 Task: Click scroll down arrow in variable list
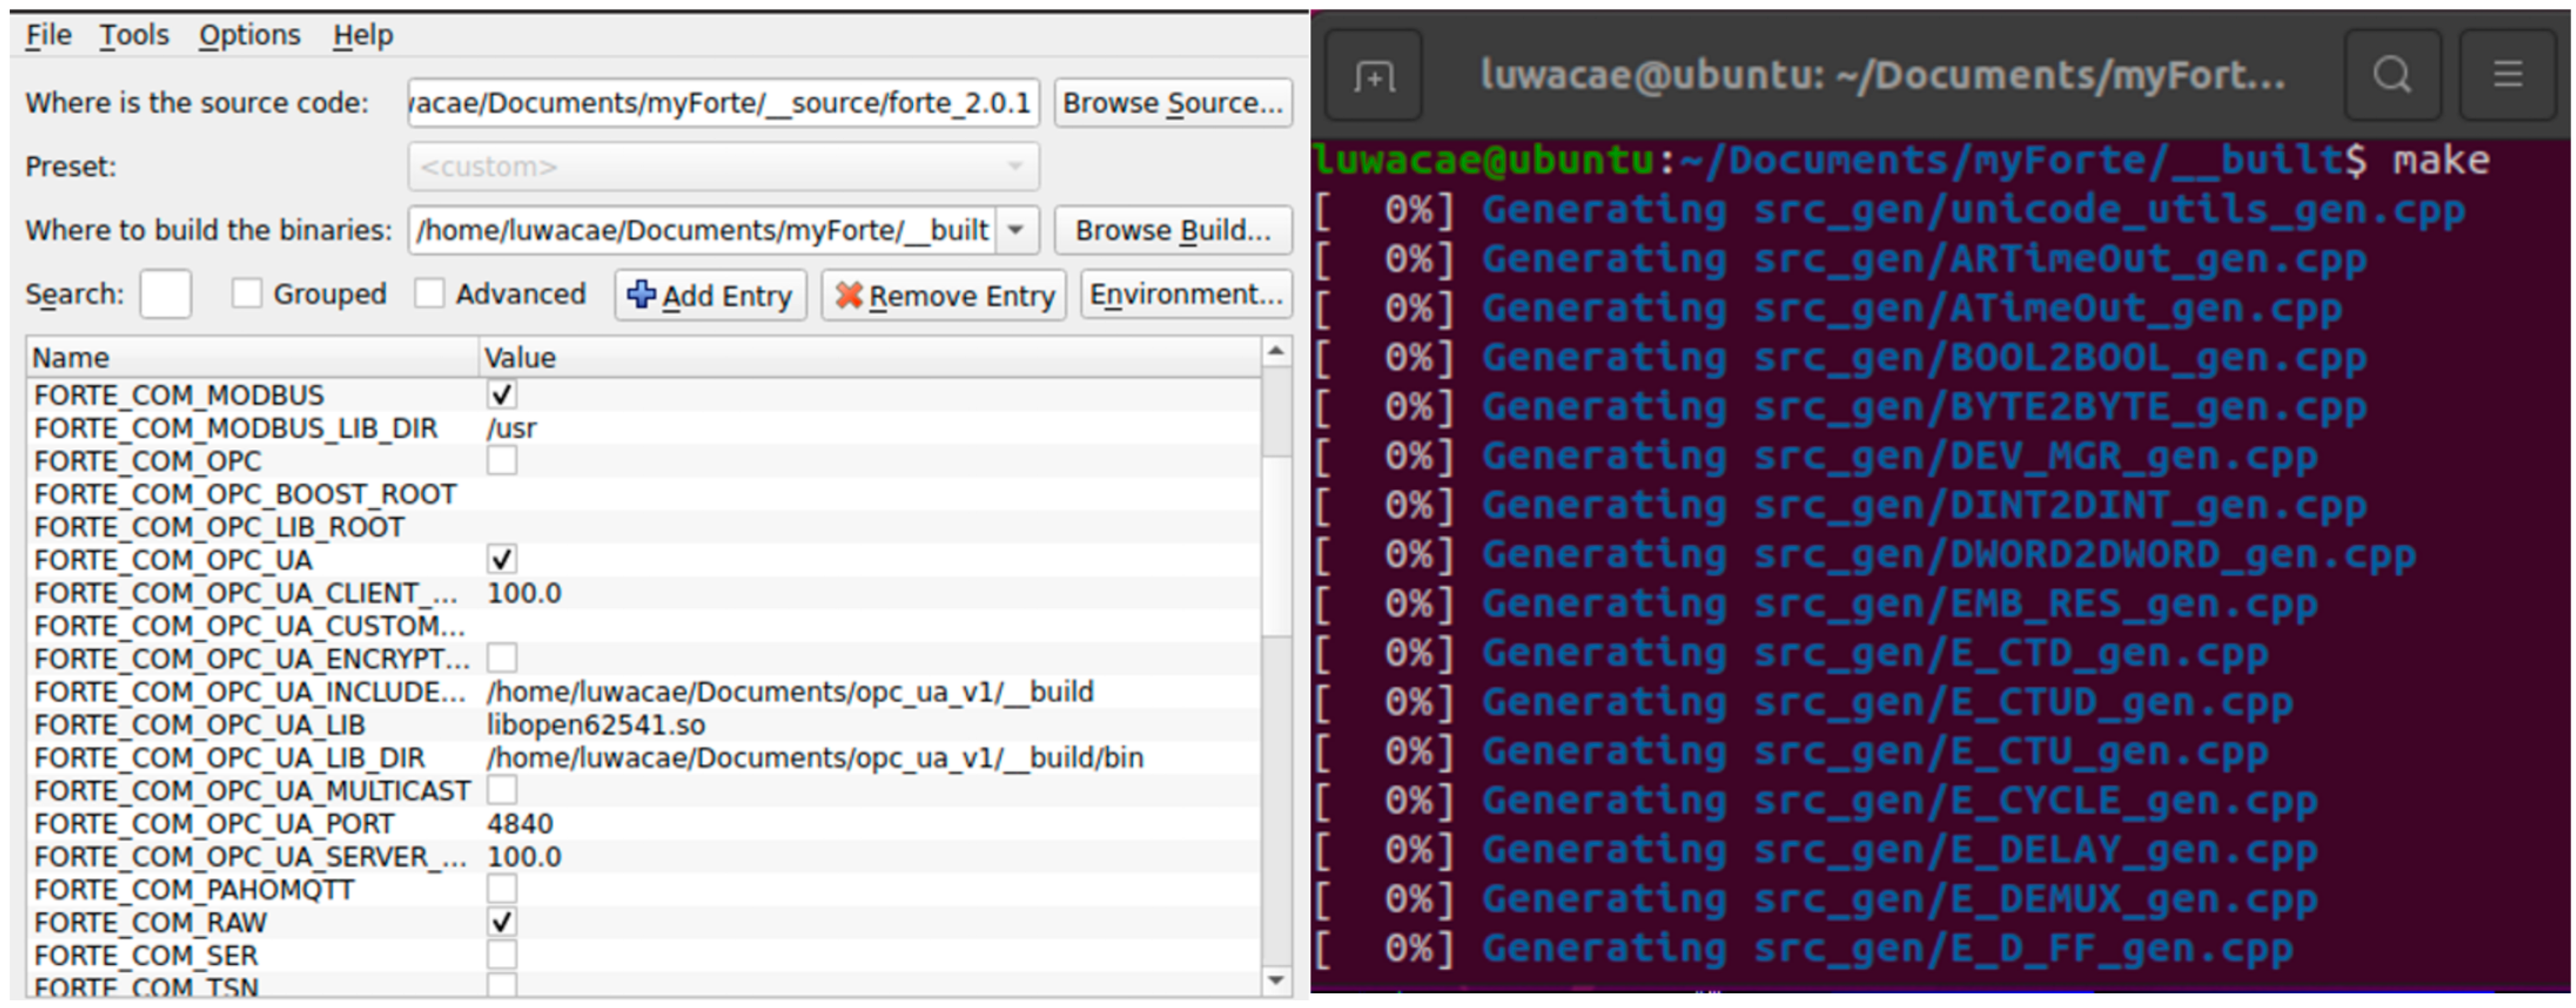(x=1275, y=980)
